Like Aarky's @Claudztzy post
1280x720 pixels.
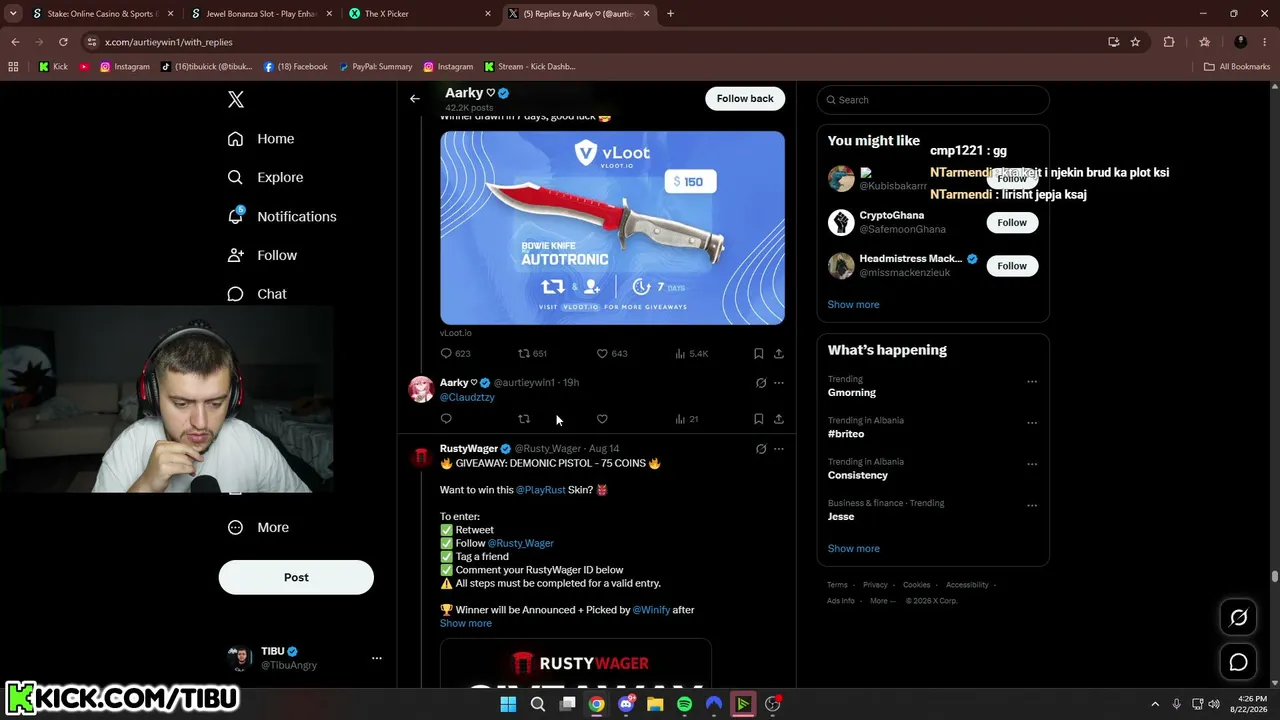point(602,419)
